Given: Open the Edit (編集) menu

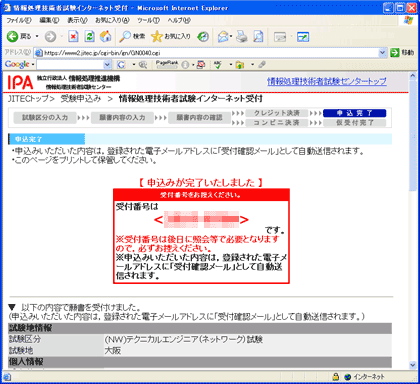Looking at the screenshot, I should click(49, 20).
